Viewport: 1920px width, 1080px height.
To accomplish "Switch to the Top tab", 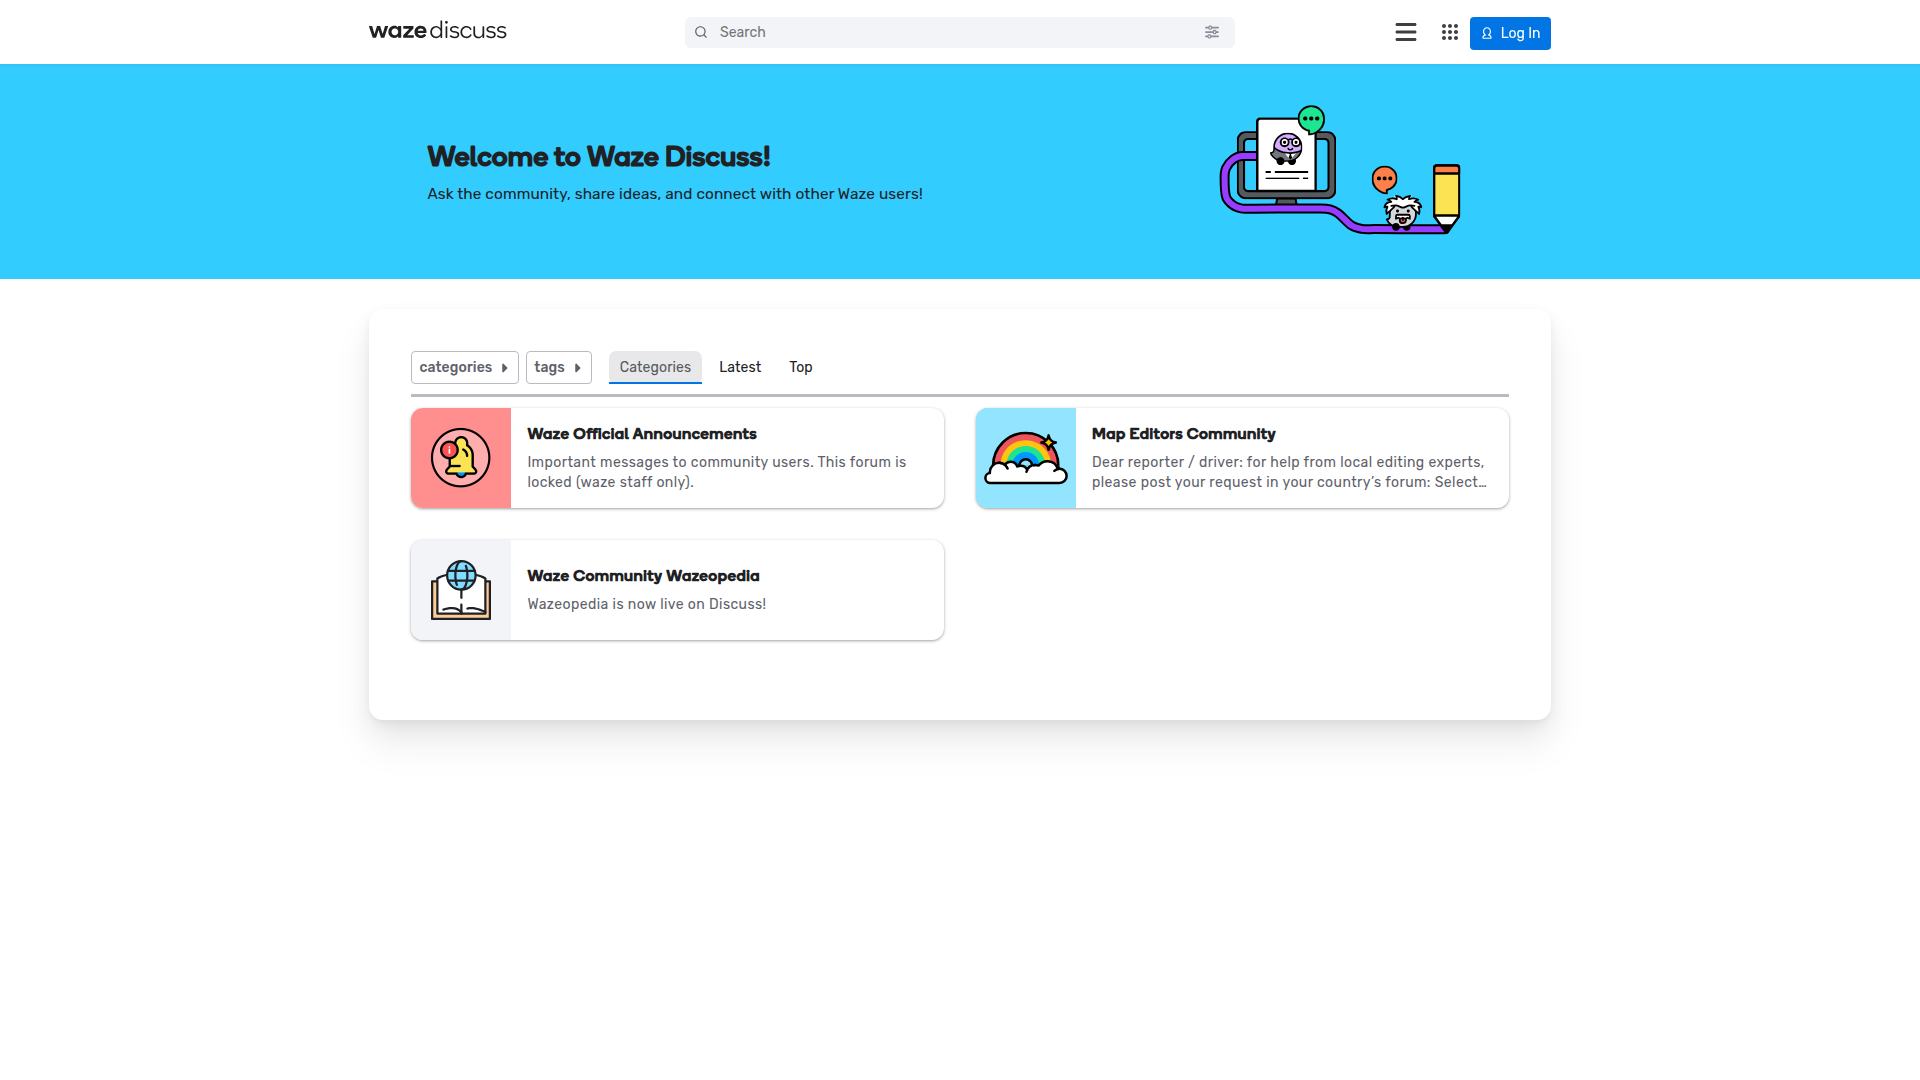I will pyautogui.click(x=801, y=367).
